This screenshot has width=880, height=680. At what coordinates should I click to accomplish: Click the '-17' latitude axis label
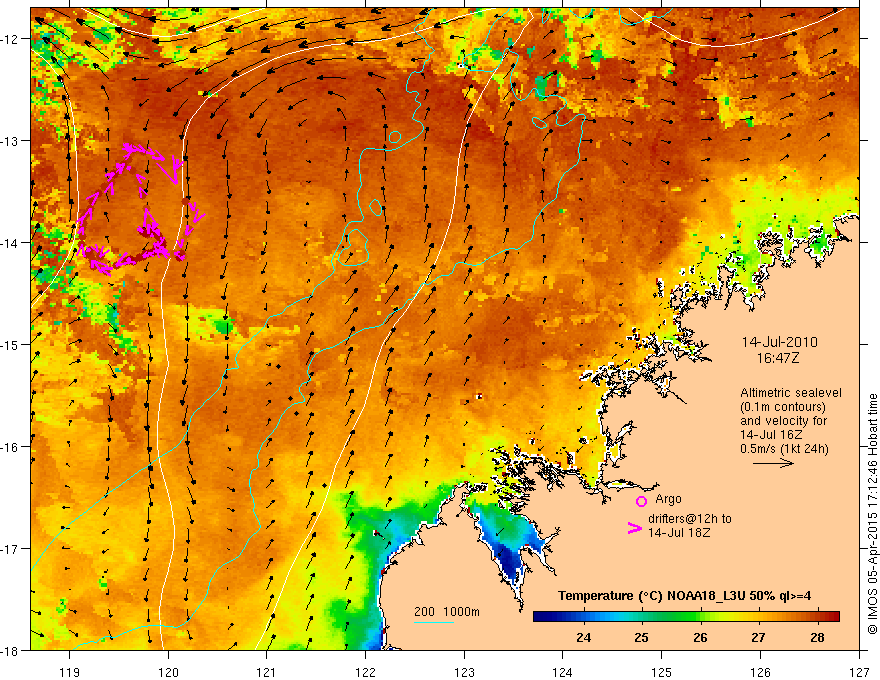[12, 548]
